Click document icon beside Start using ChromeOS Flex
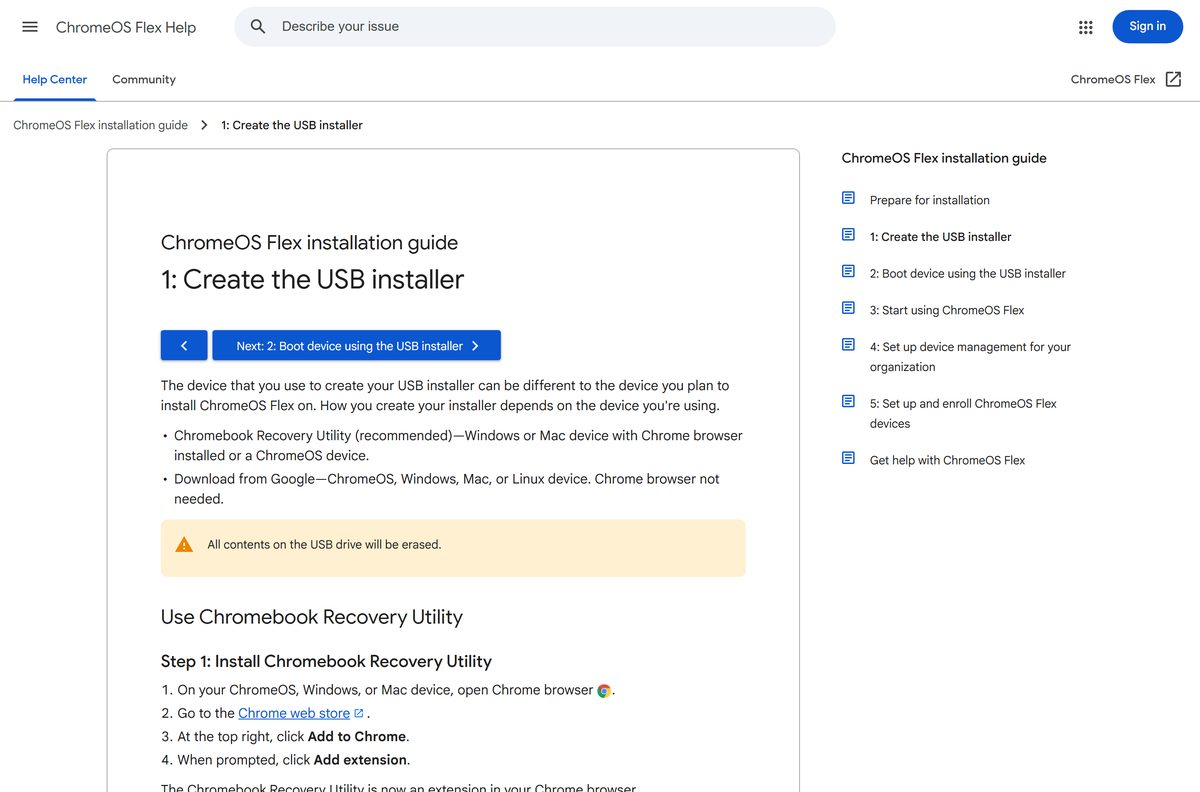This screenshot has width=1200, height=792. [848, 308]
